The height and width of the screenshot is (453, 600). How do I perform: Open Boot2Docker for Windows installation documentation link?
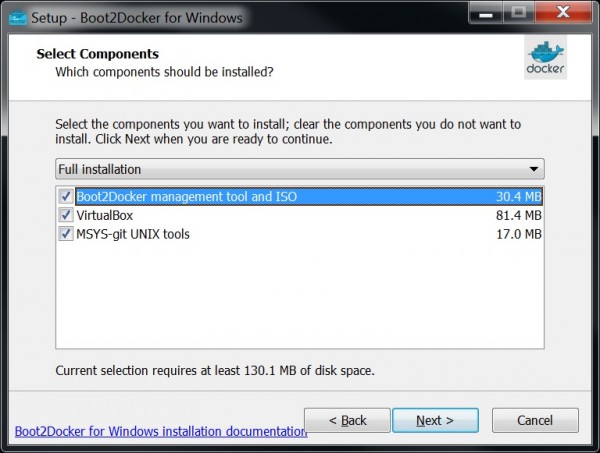(161, 432)
